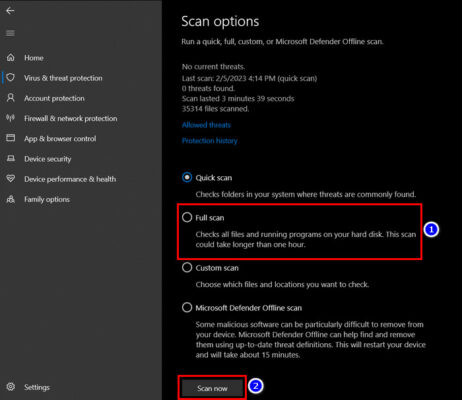The width and height of the screenshot is (462, 400).
Task: Choose the Custom scan radio option
Action: pyautogui.click(x=187, y=267)
